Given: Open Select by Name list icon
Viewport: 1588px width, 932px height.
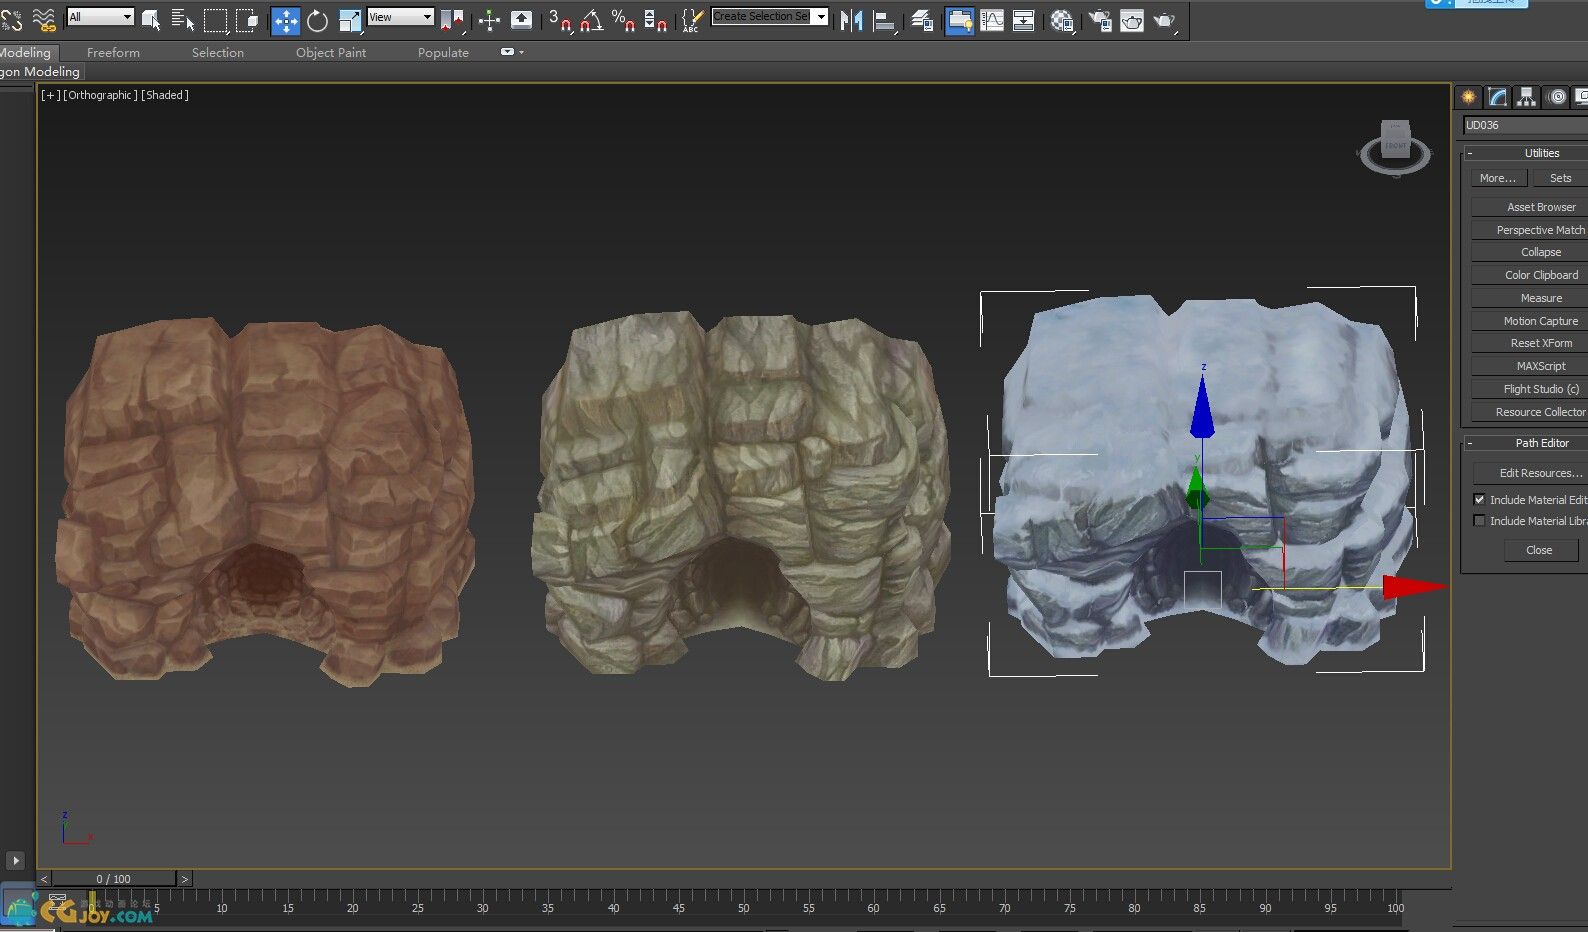Looking at the screenshot, I should [183, 20].
